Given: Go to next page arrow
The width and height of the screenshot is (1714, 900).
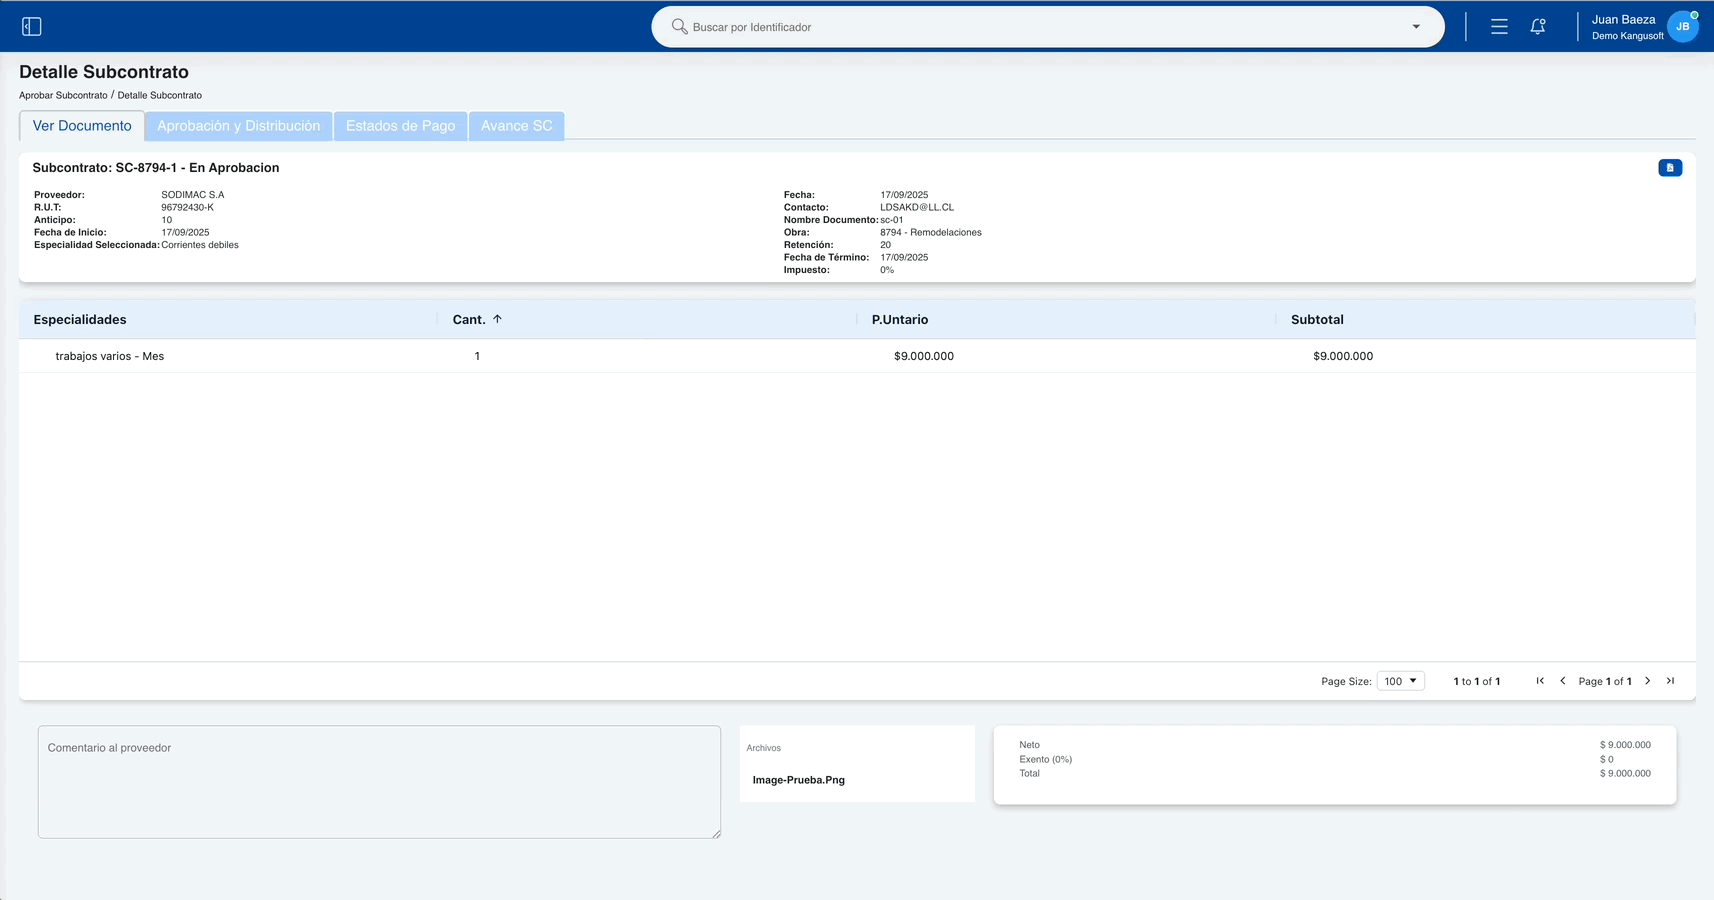Looking at the screenshot, I should pos(1648,681).
